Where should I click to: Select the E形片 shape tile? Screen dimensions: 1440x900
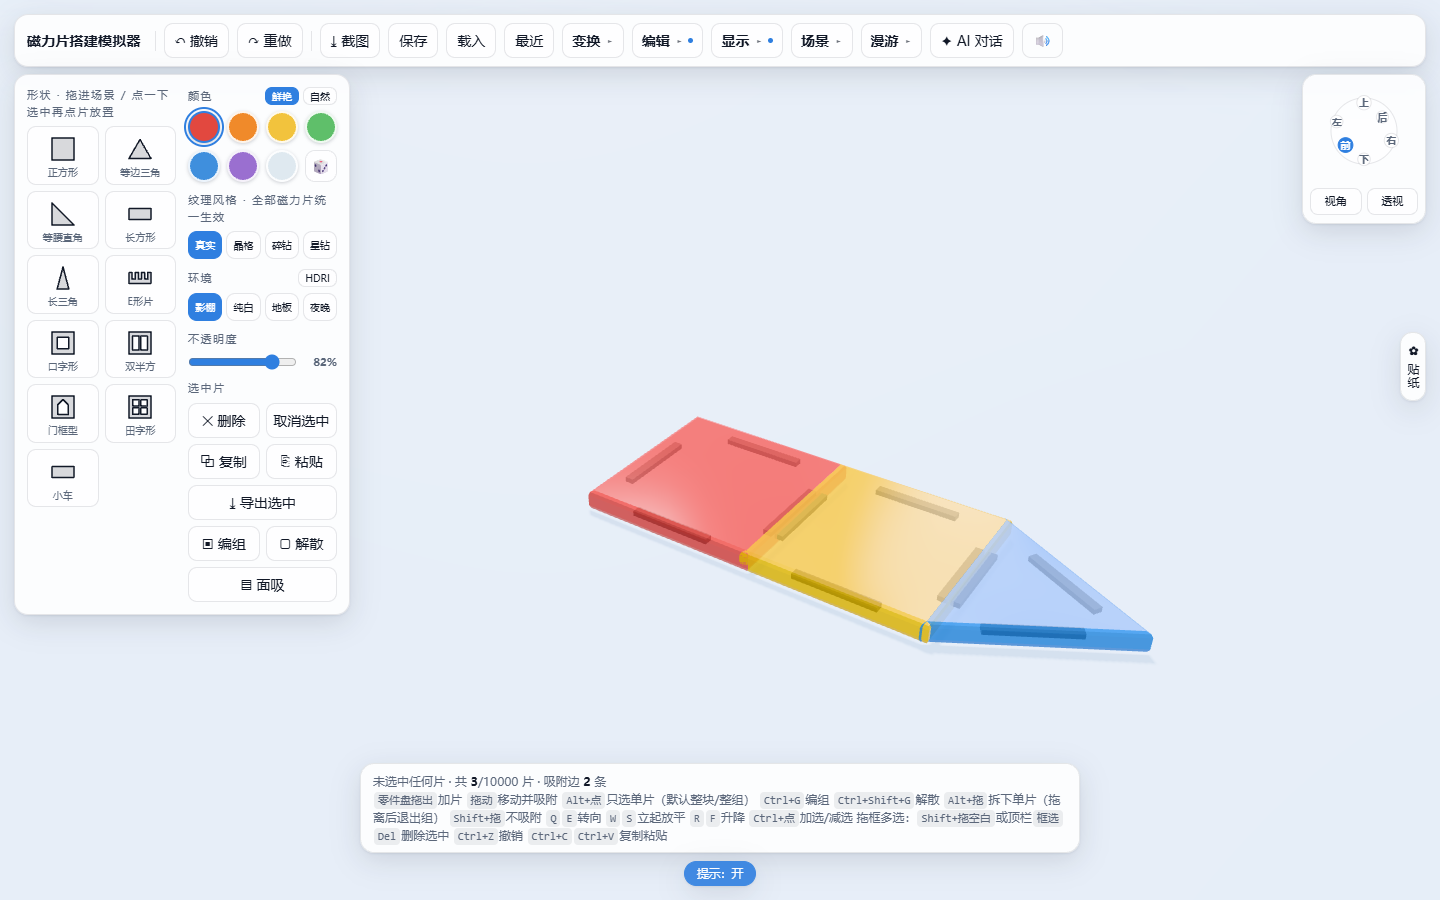(140, 285)
